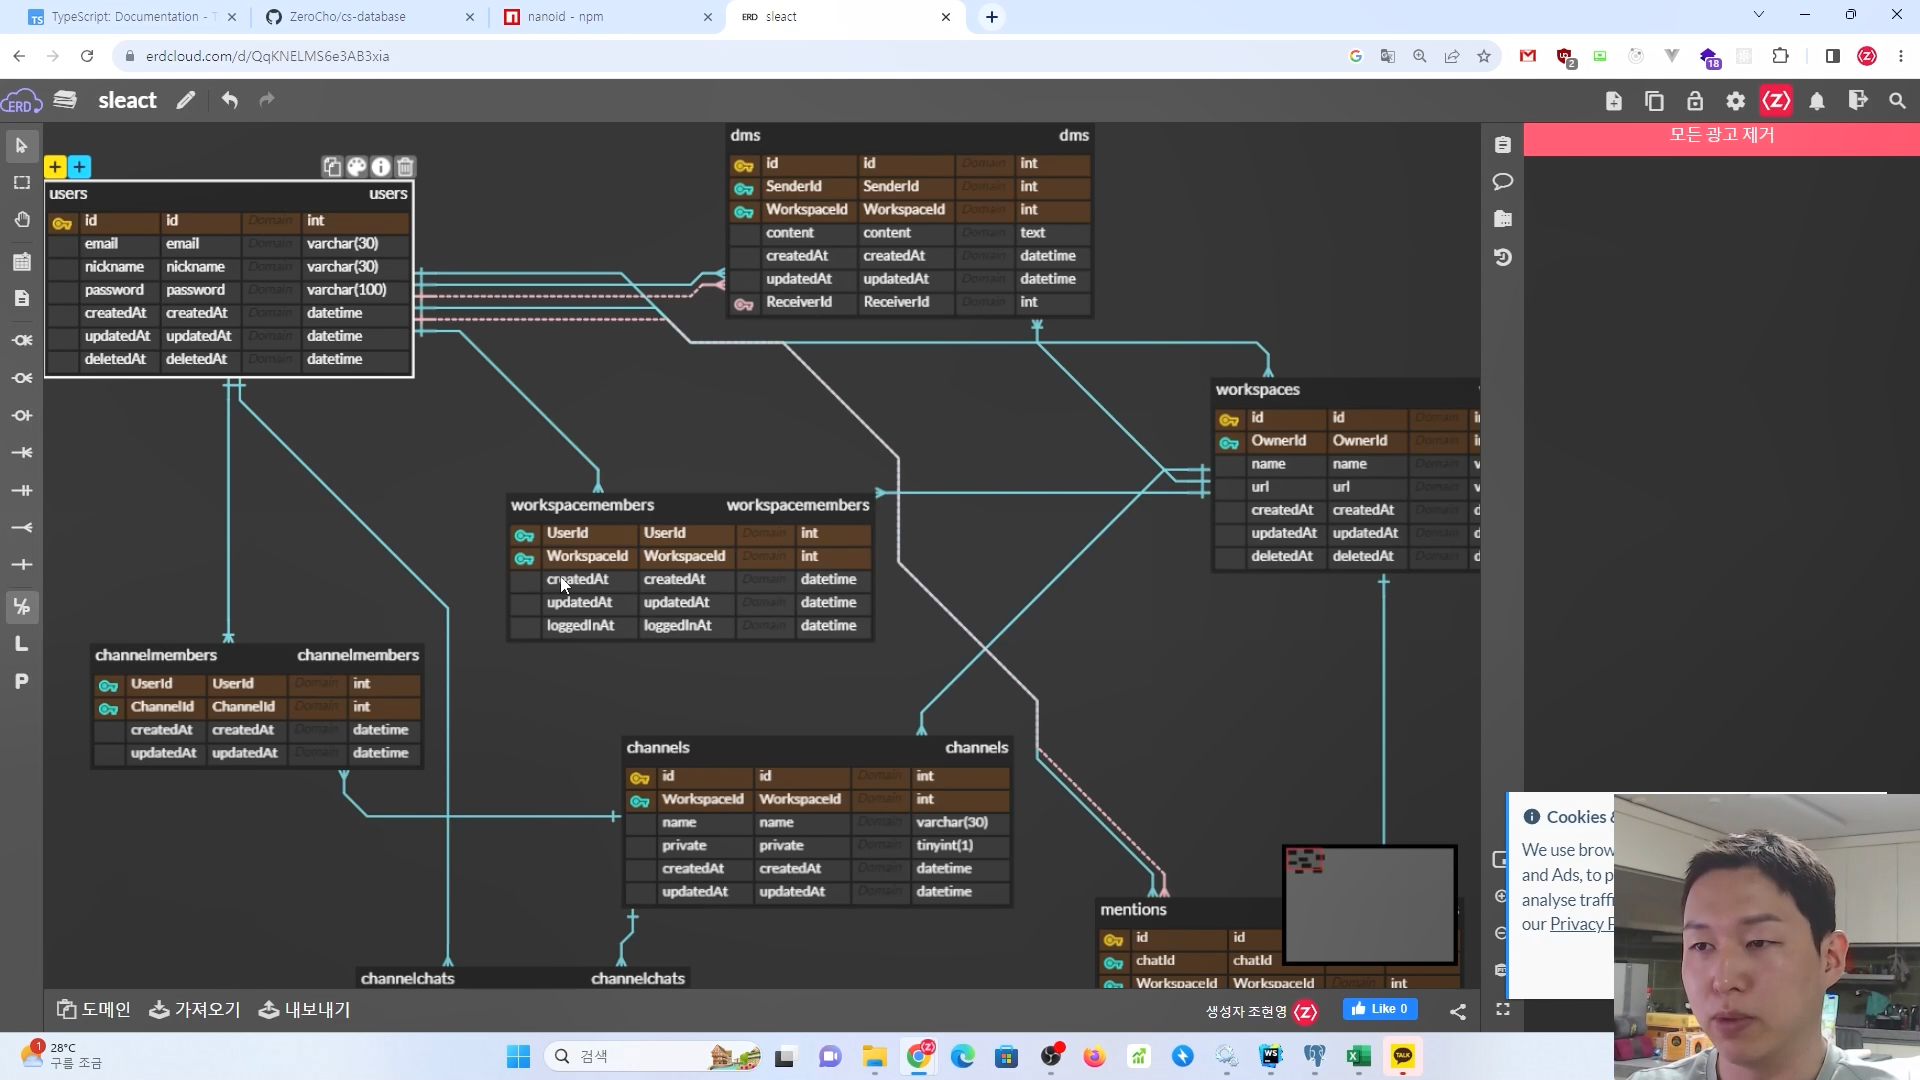Click the undo arrow
This screenshot has width=1920, height=1080.
coord(230,100)
